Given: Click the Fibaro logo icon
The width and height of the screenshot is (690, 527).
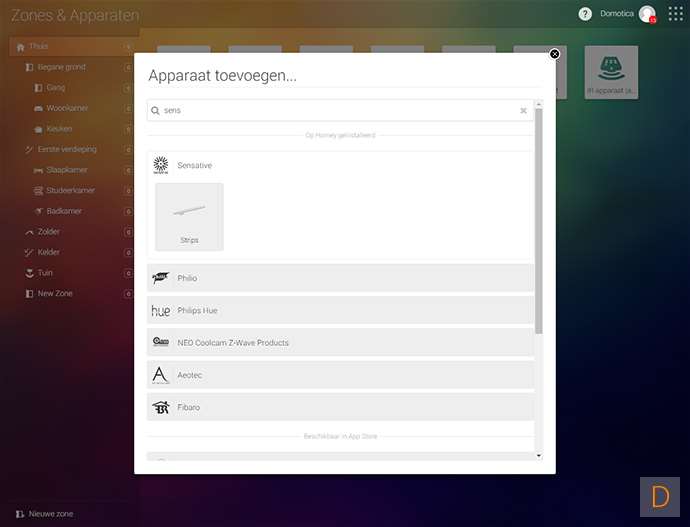Looking at the screenshot, I should coord(161,407).
